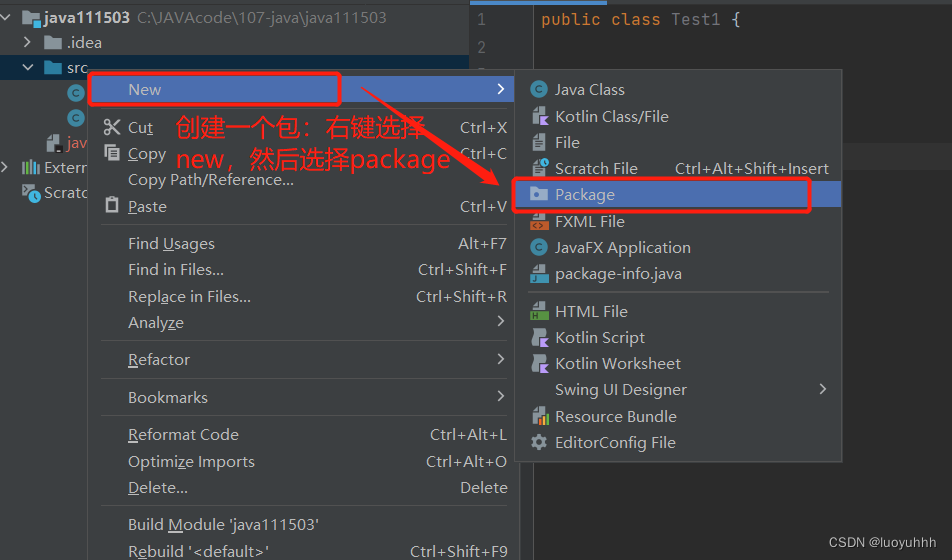Select package-info.java submenu entry

point(678,274)
